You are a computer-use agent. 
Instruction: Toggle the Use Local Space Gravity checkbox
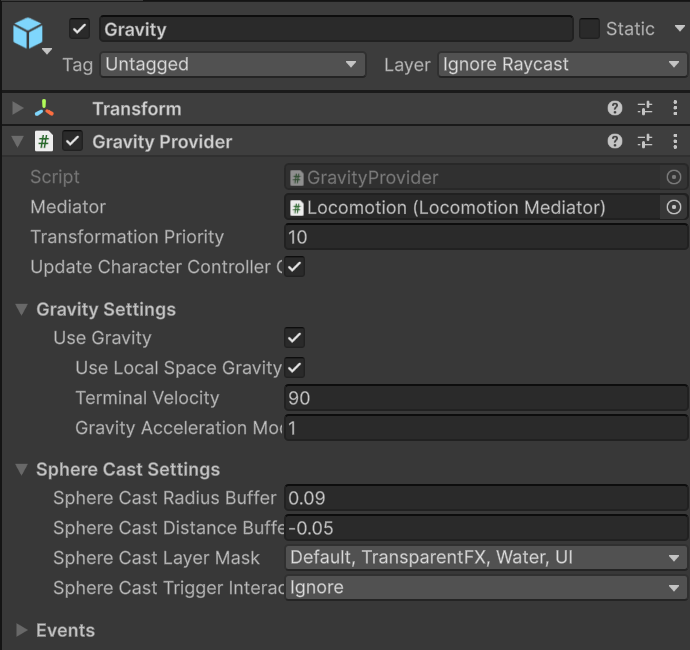coord(295,368)
